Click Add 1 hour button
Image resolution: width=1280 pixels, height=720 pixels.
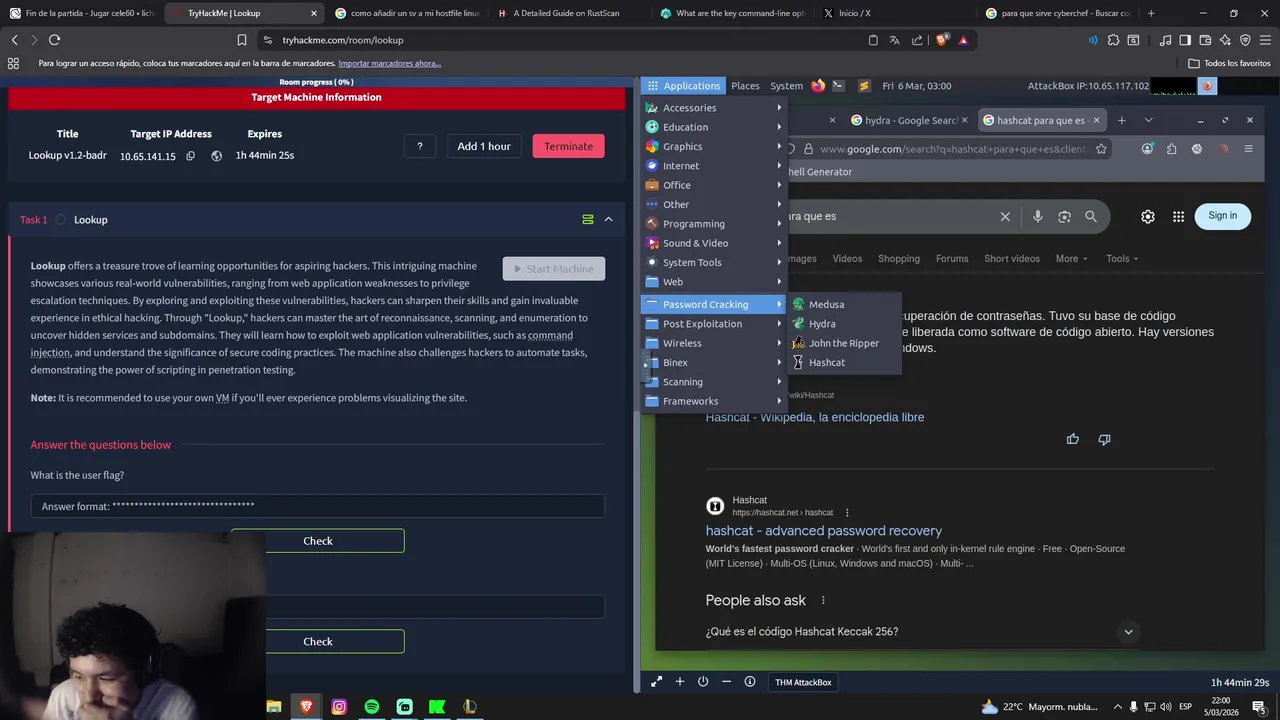pyautogui.click(x=484, y=146)
